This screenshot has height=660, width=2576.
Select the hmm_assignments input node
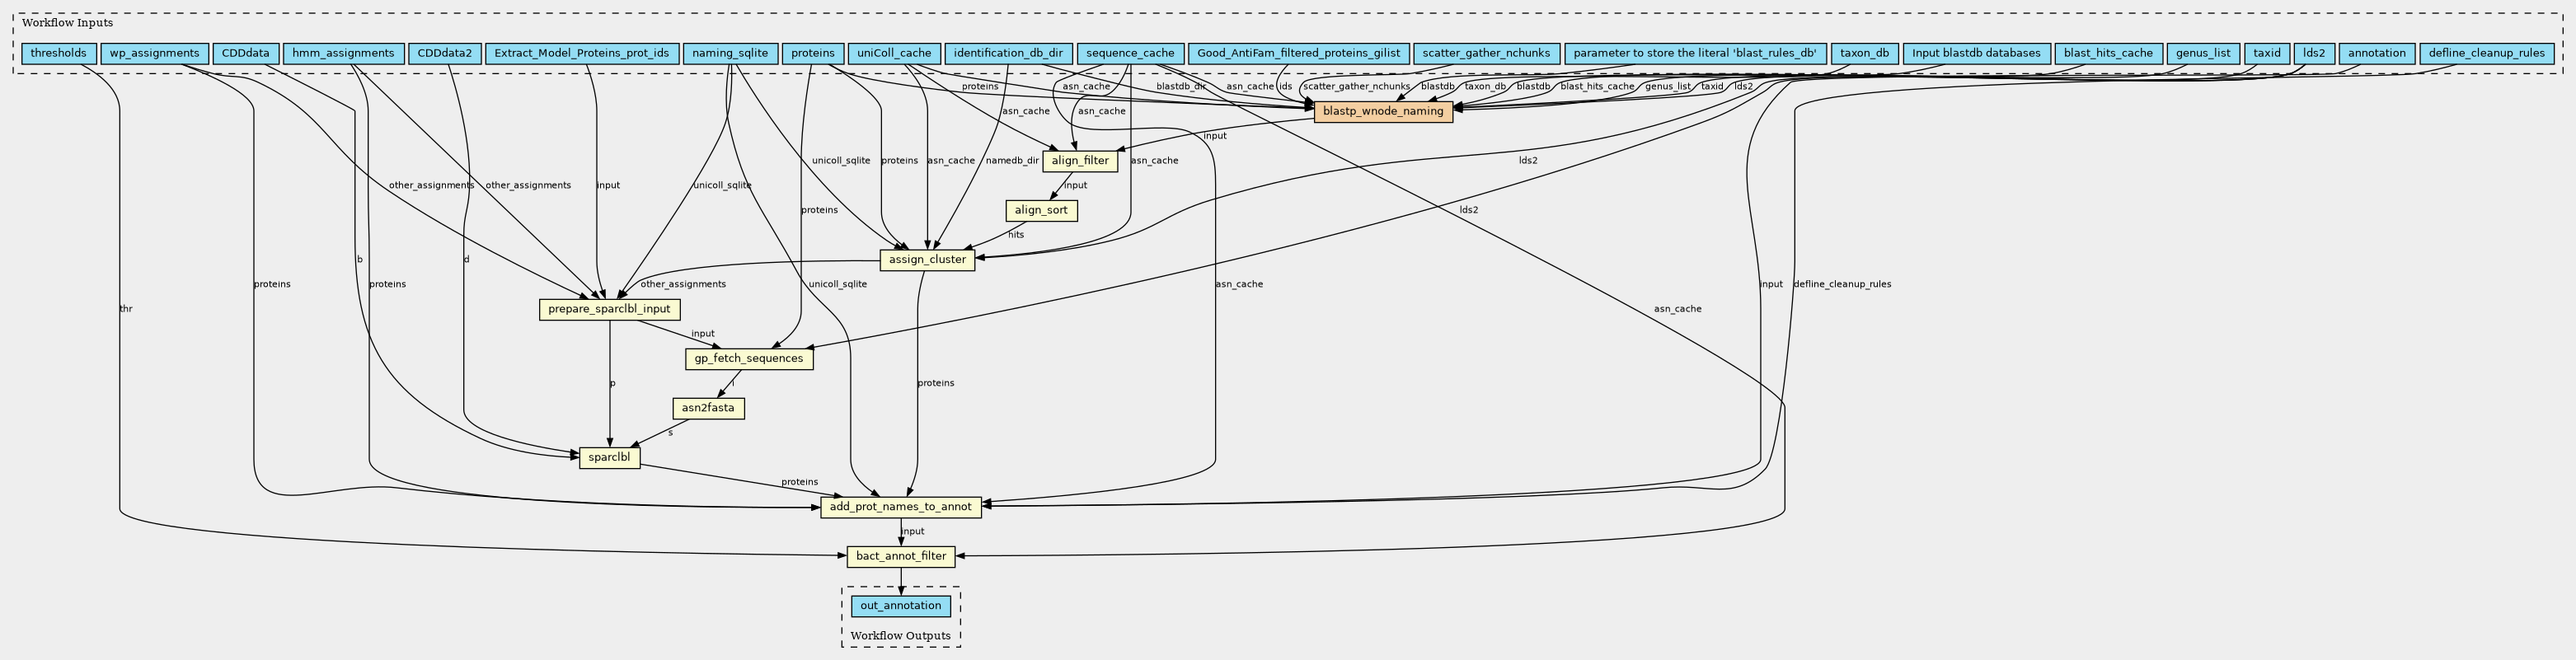[x=343, y=53]
